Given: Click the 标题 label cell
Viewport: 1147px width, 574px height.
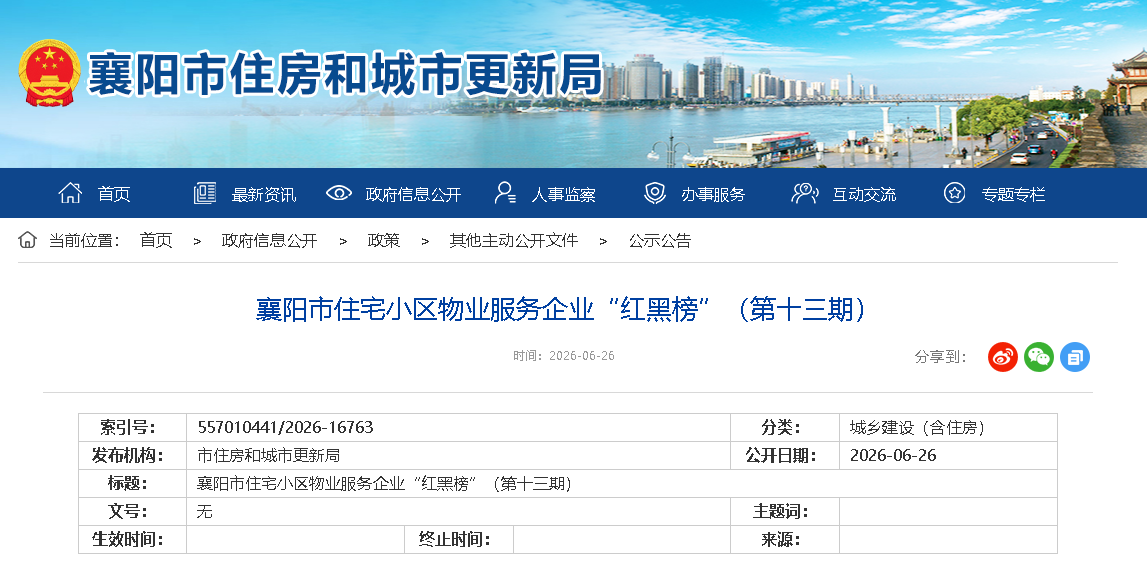Looking at the screenshot, I should pos(132,483).
